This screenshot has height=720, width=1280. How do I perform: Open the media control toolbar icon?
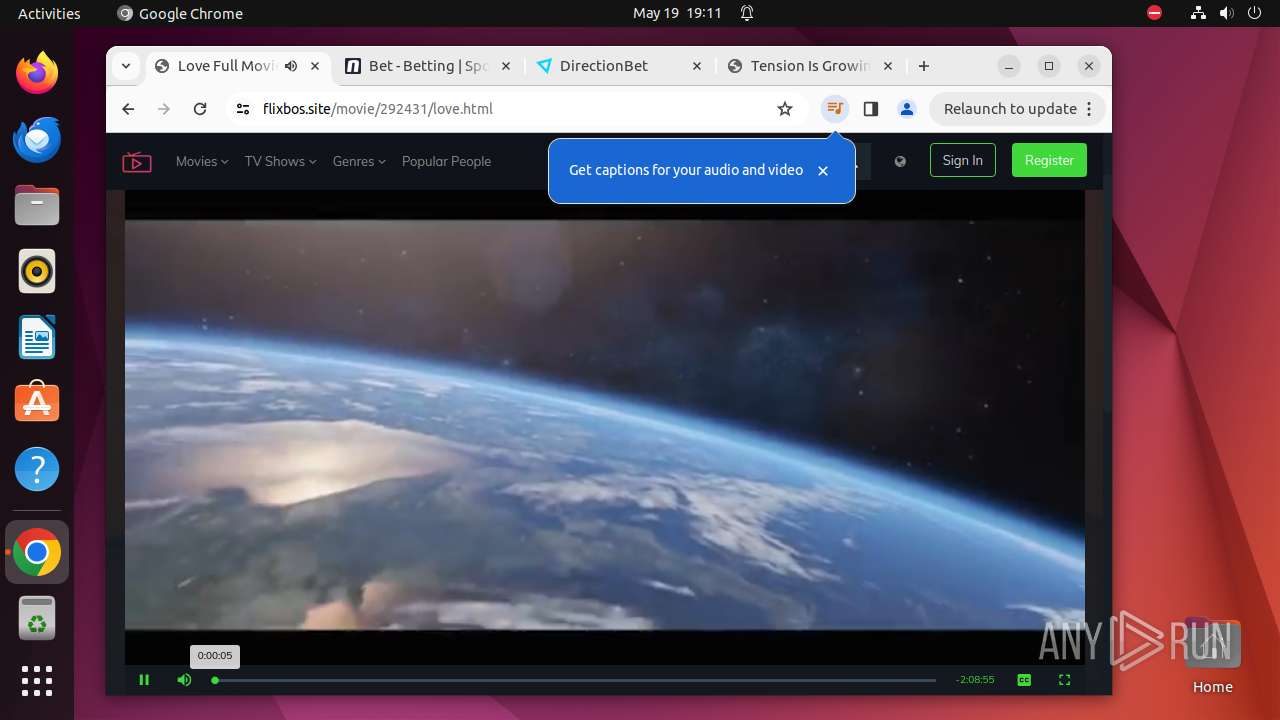coord(835,109)
